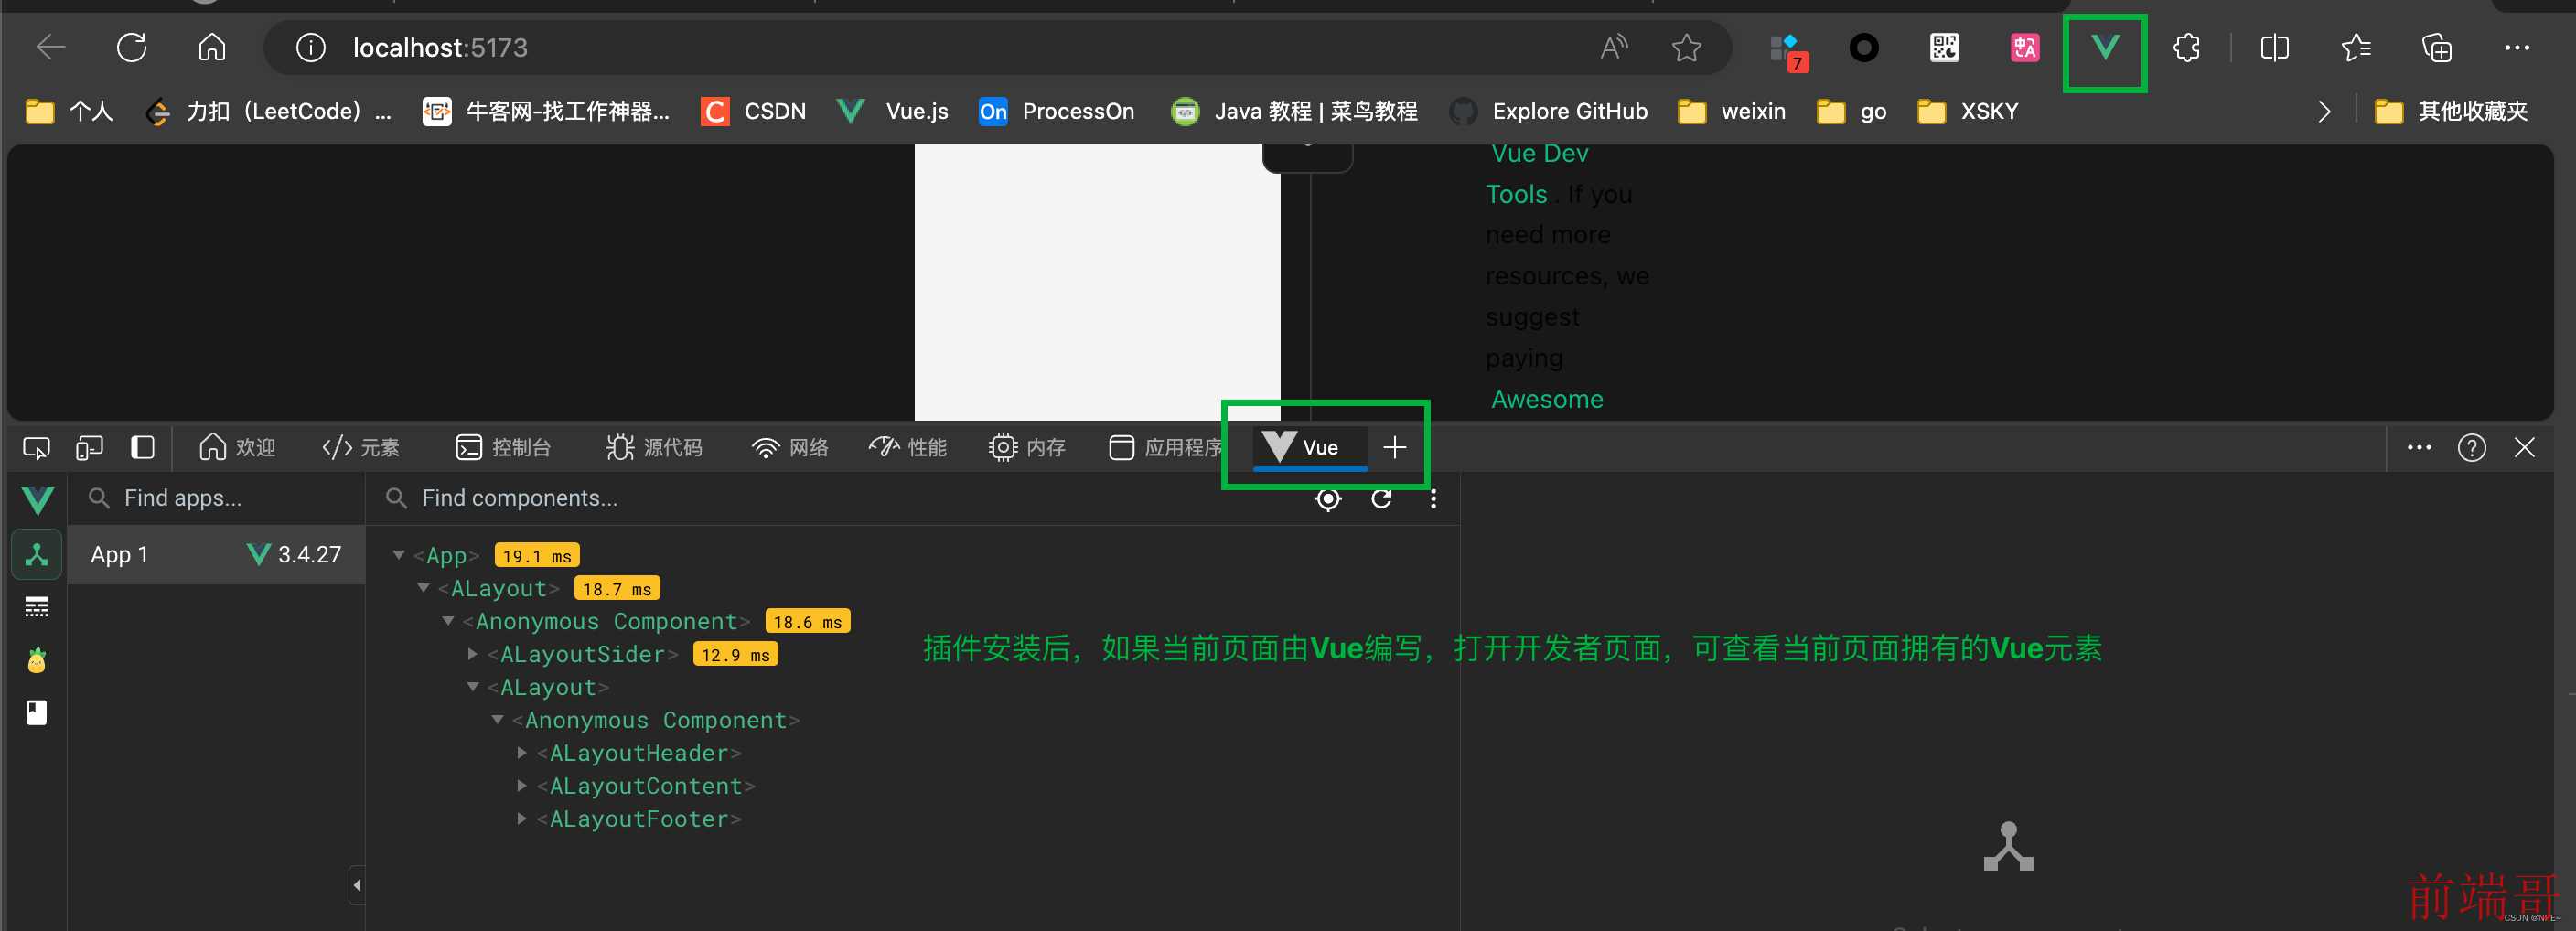Open the Explore GitHub bookmark
The width and height of the screenshot is (2576, 931).
point(1548,111)
